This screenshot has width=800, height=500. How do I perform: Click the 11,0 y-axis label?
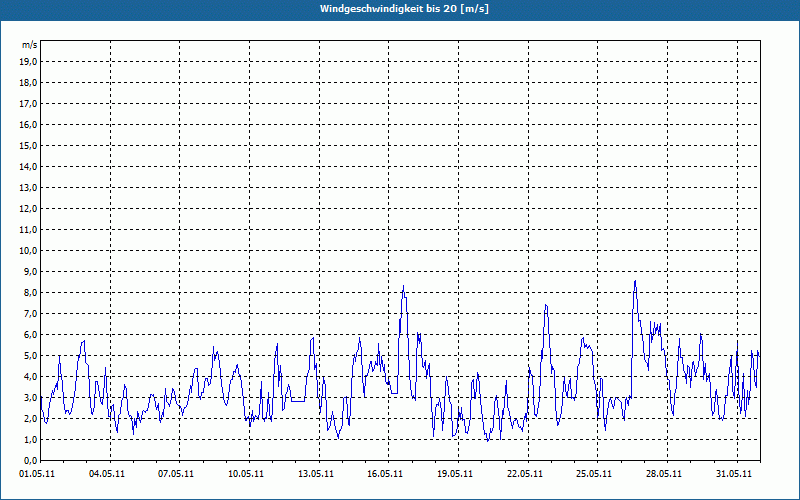[28, 230]
